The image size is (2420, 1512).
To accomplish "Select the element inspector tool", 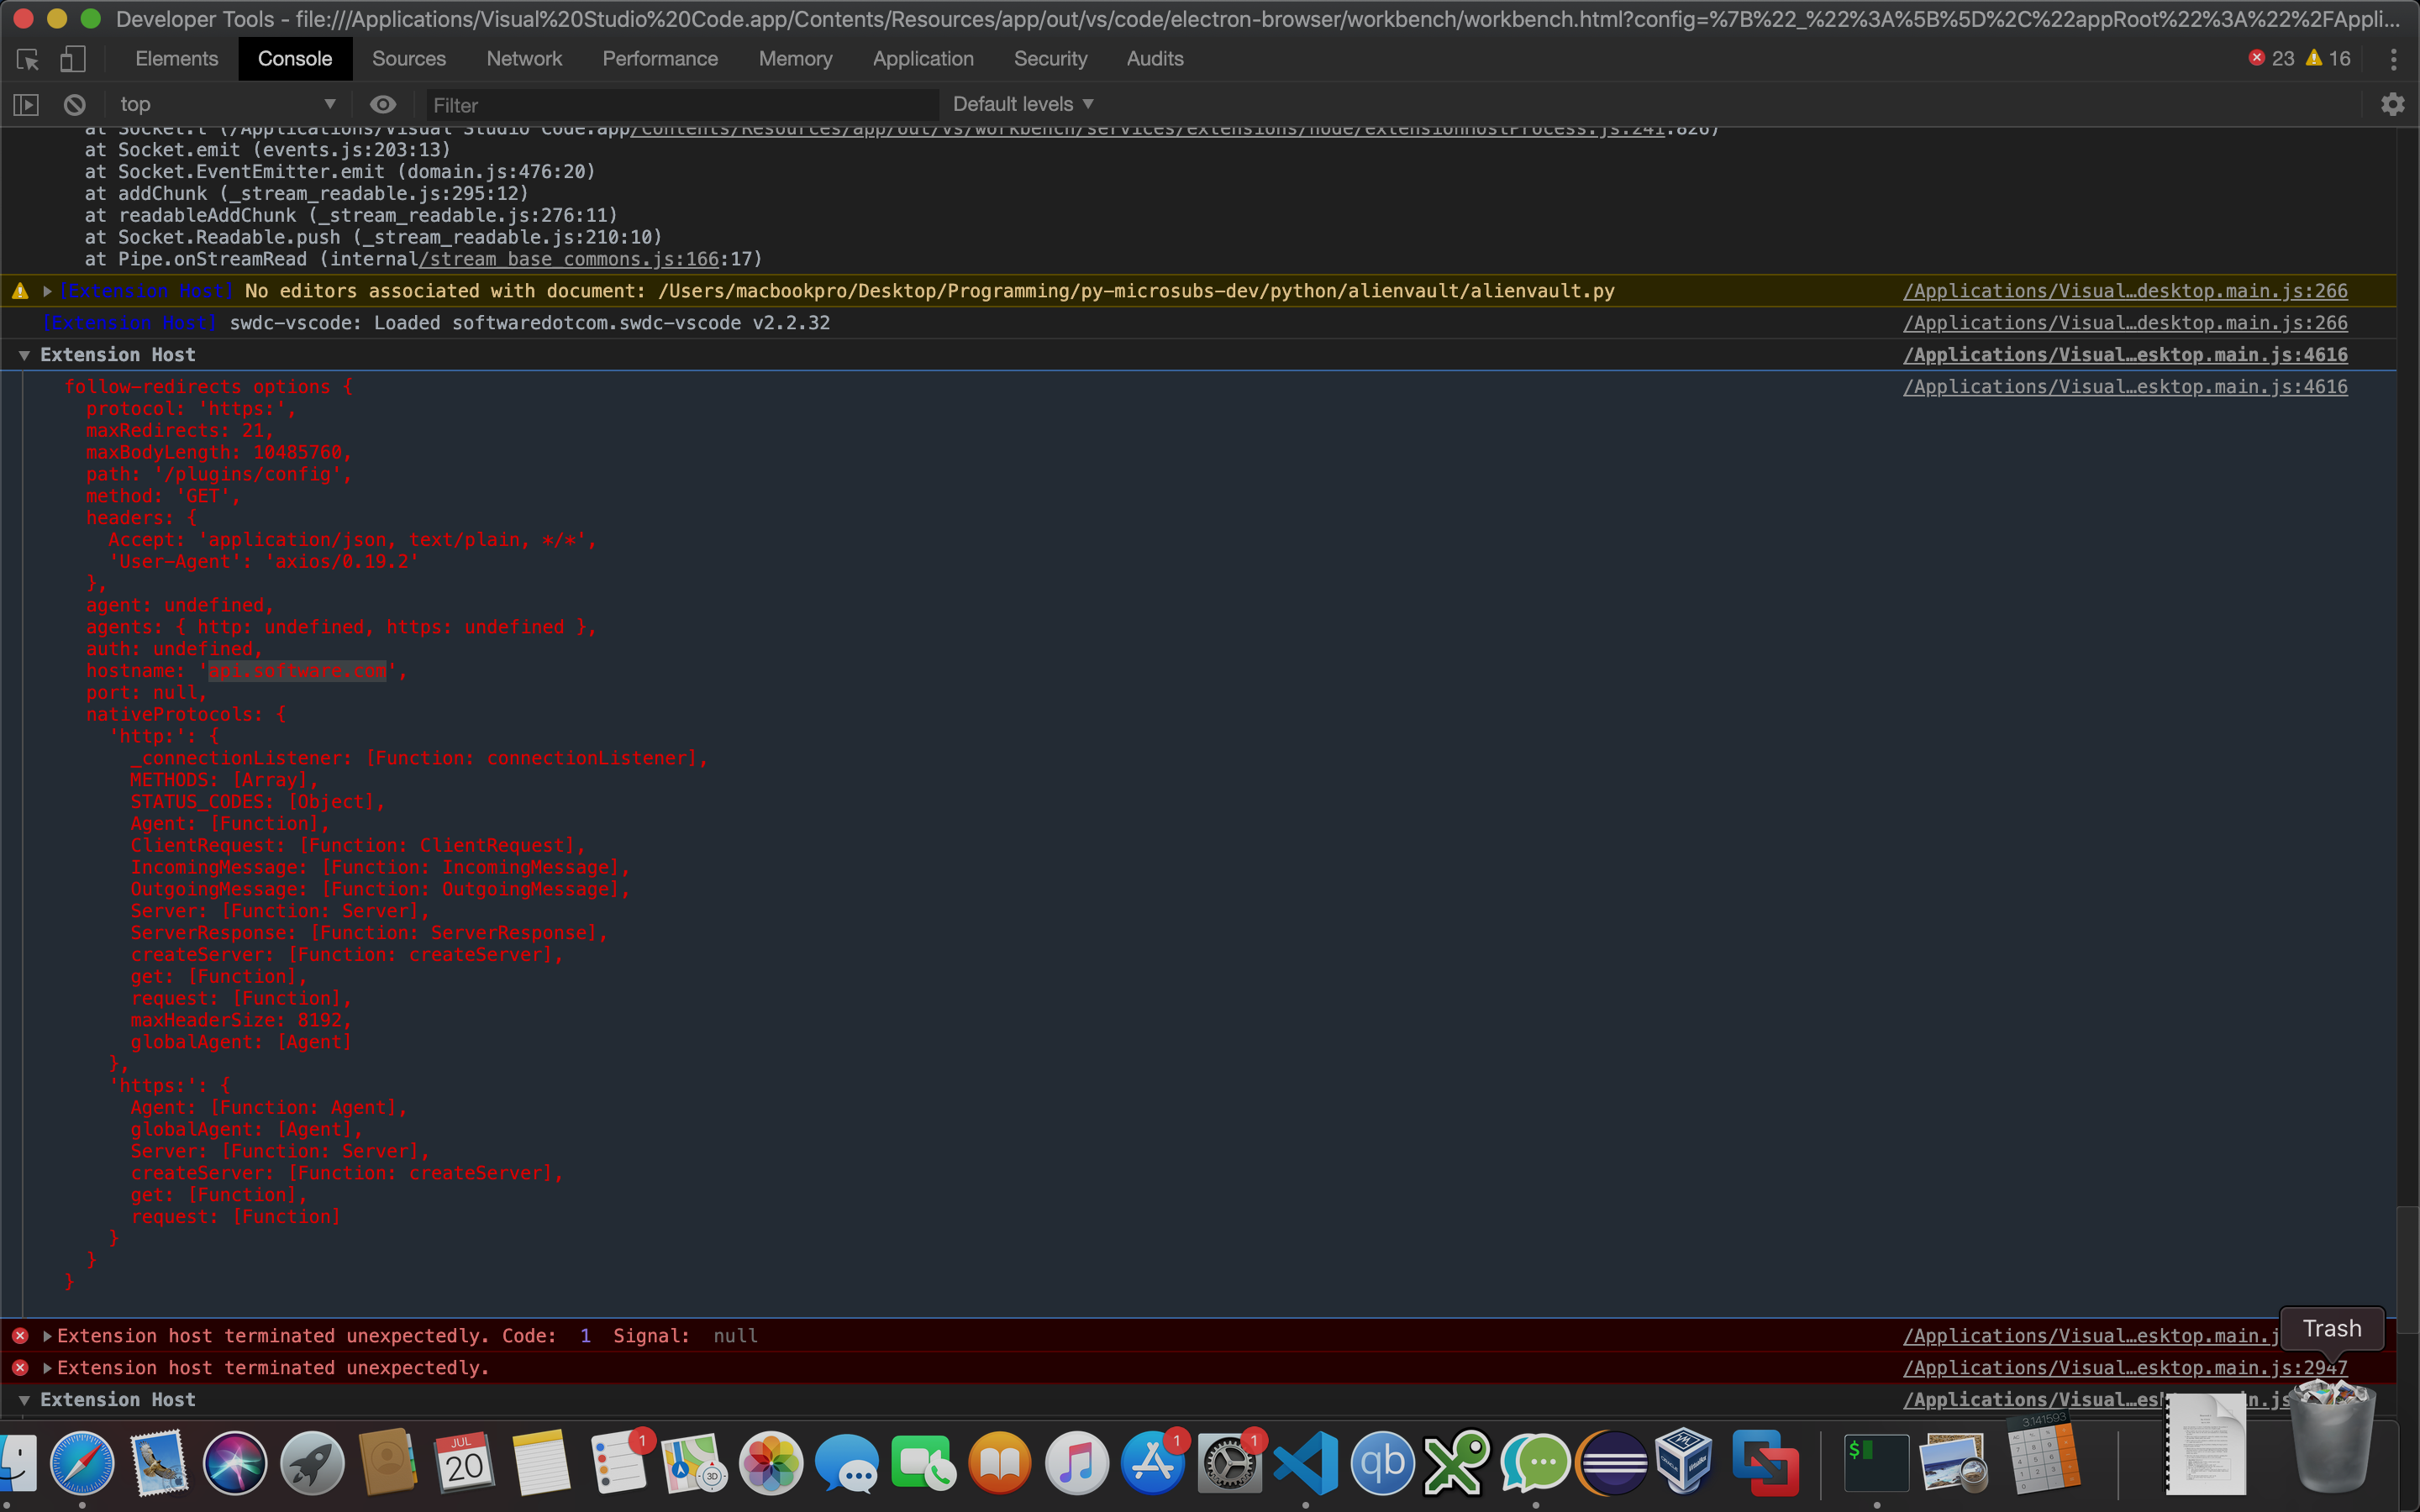I will [26, 59].
